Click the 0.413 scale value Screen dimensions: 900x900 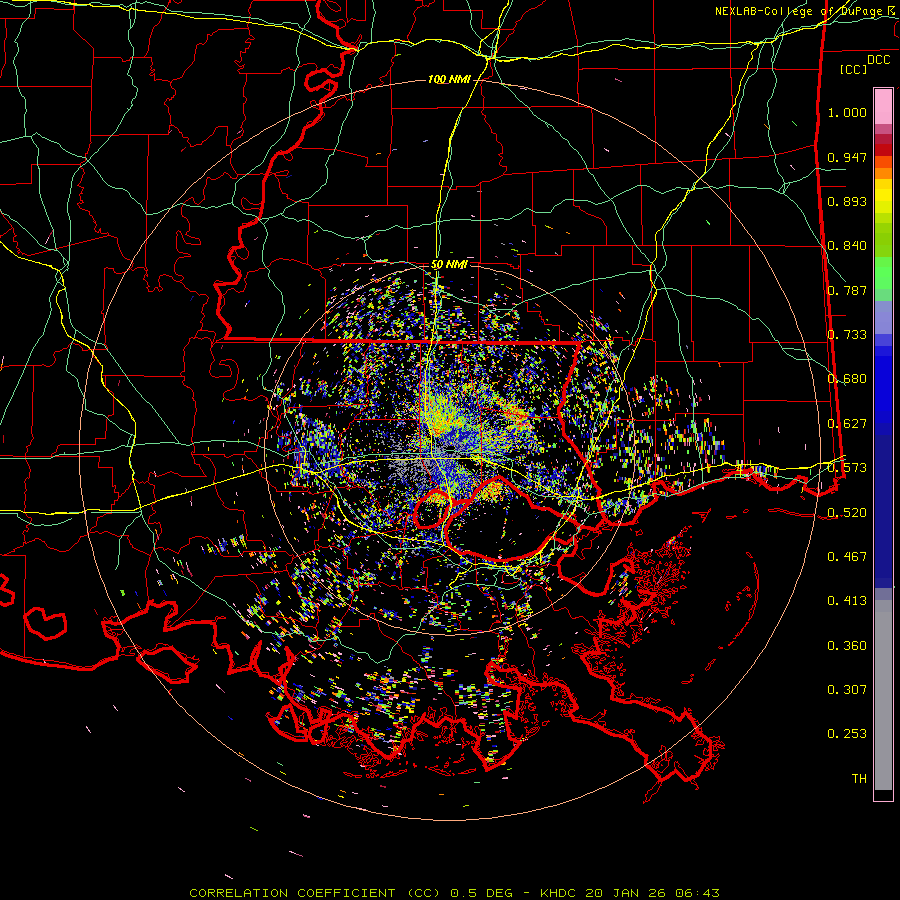point(847,601)
